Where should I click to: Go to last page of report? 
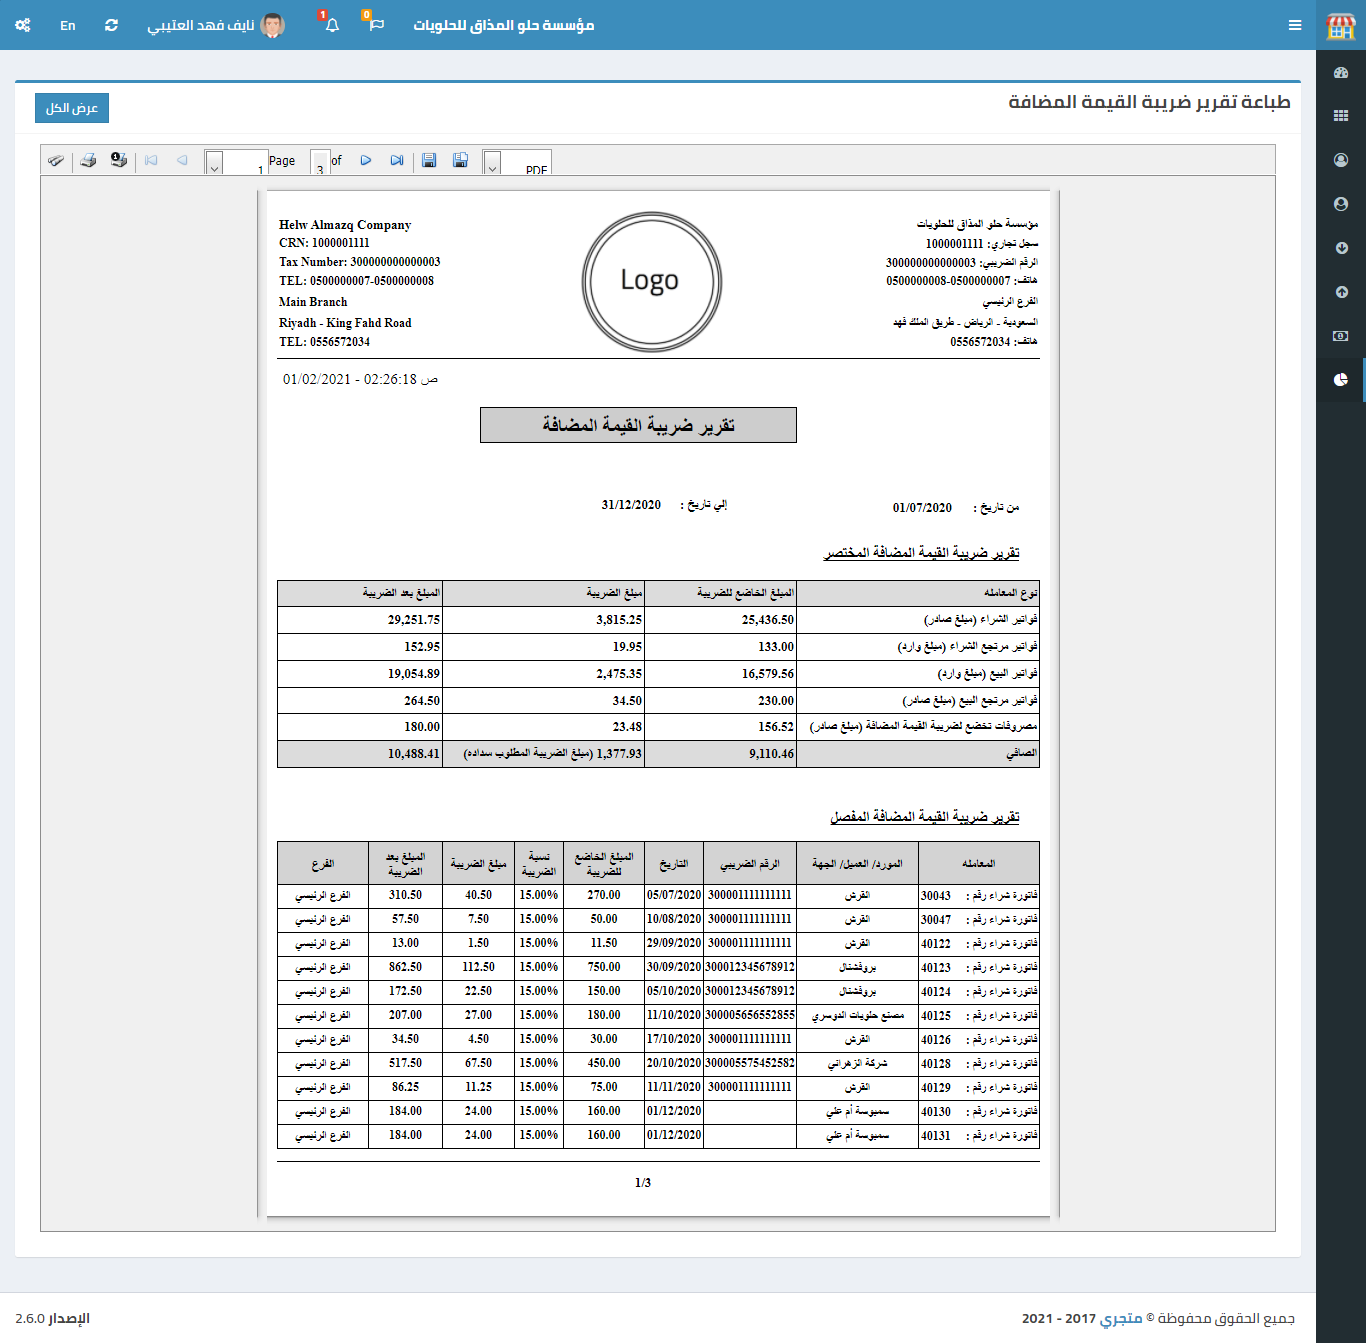click(397, 160)
